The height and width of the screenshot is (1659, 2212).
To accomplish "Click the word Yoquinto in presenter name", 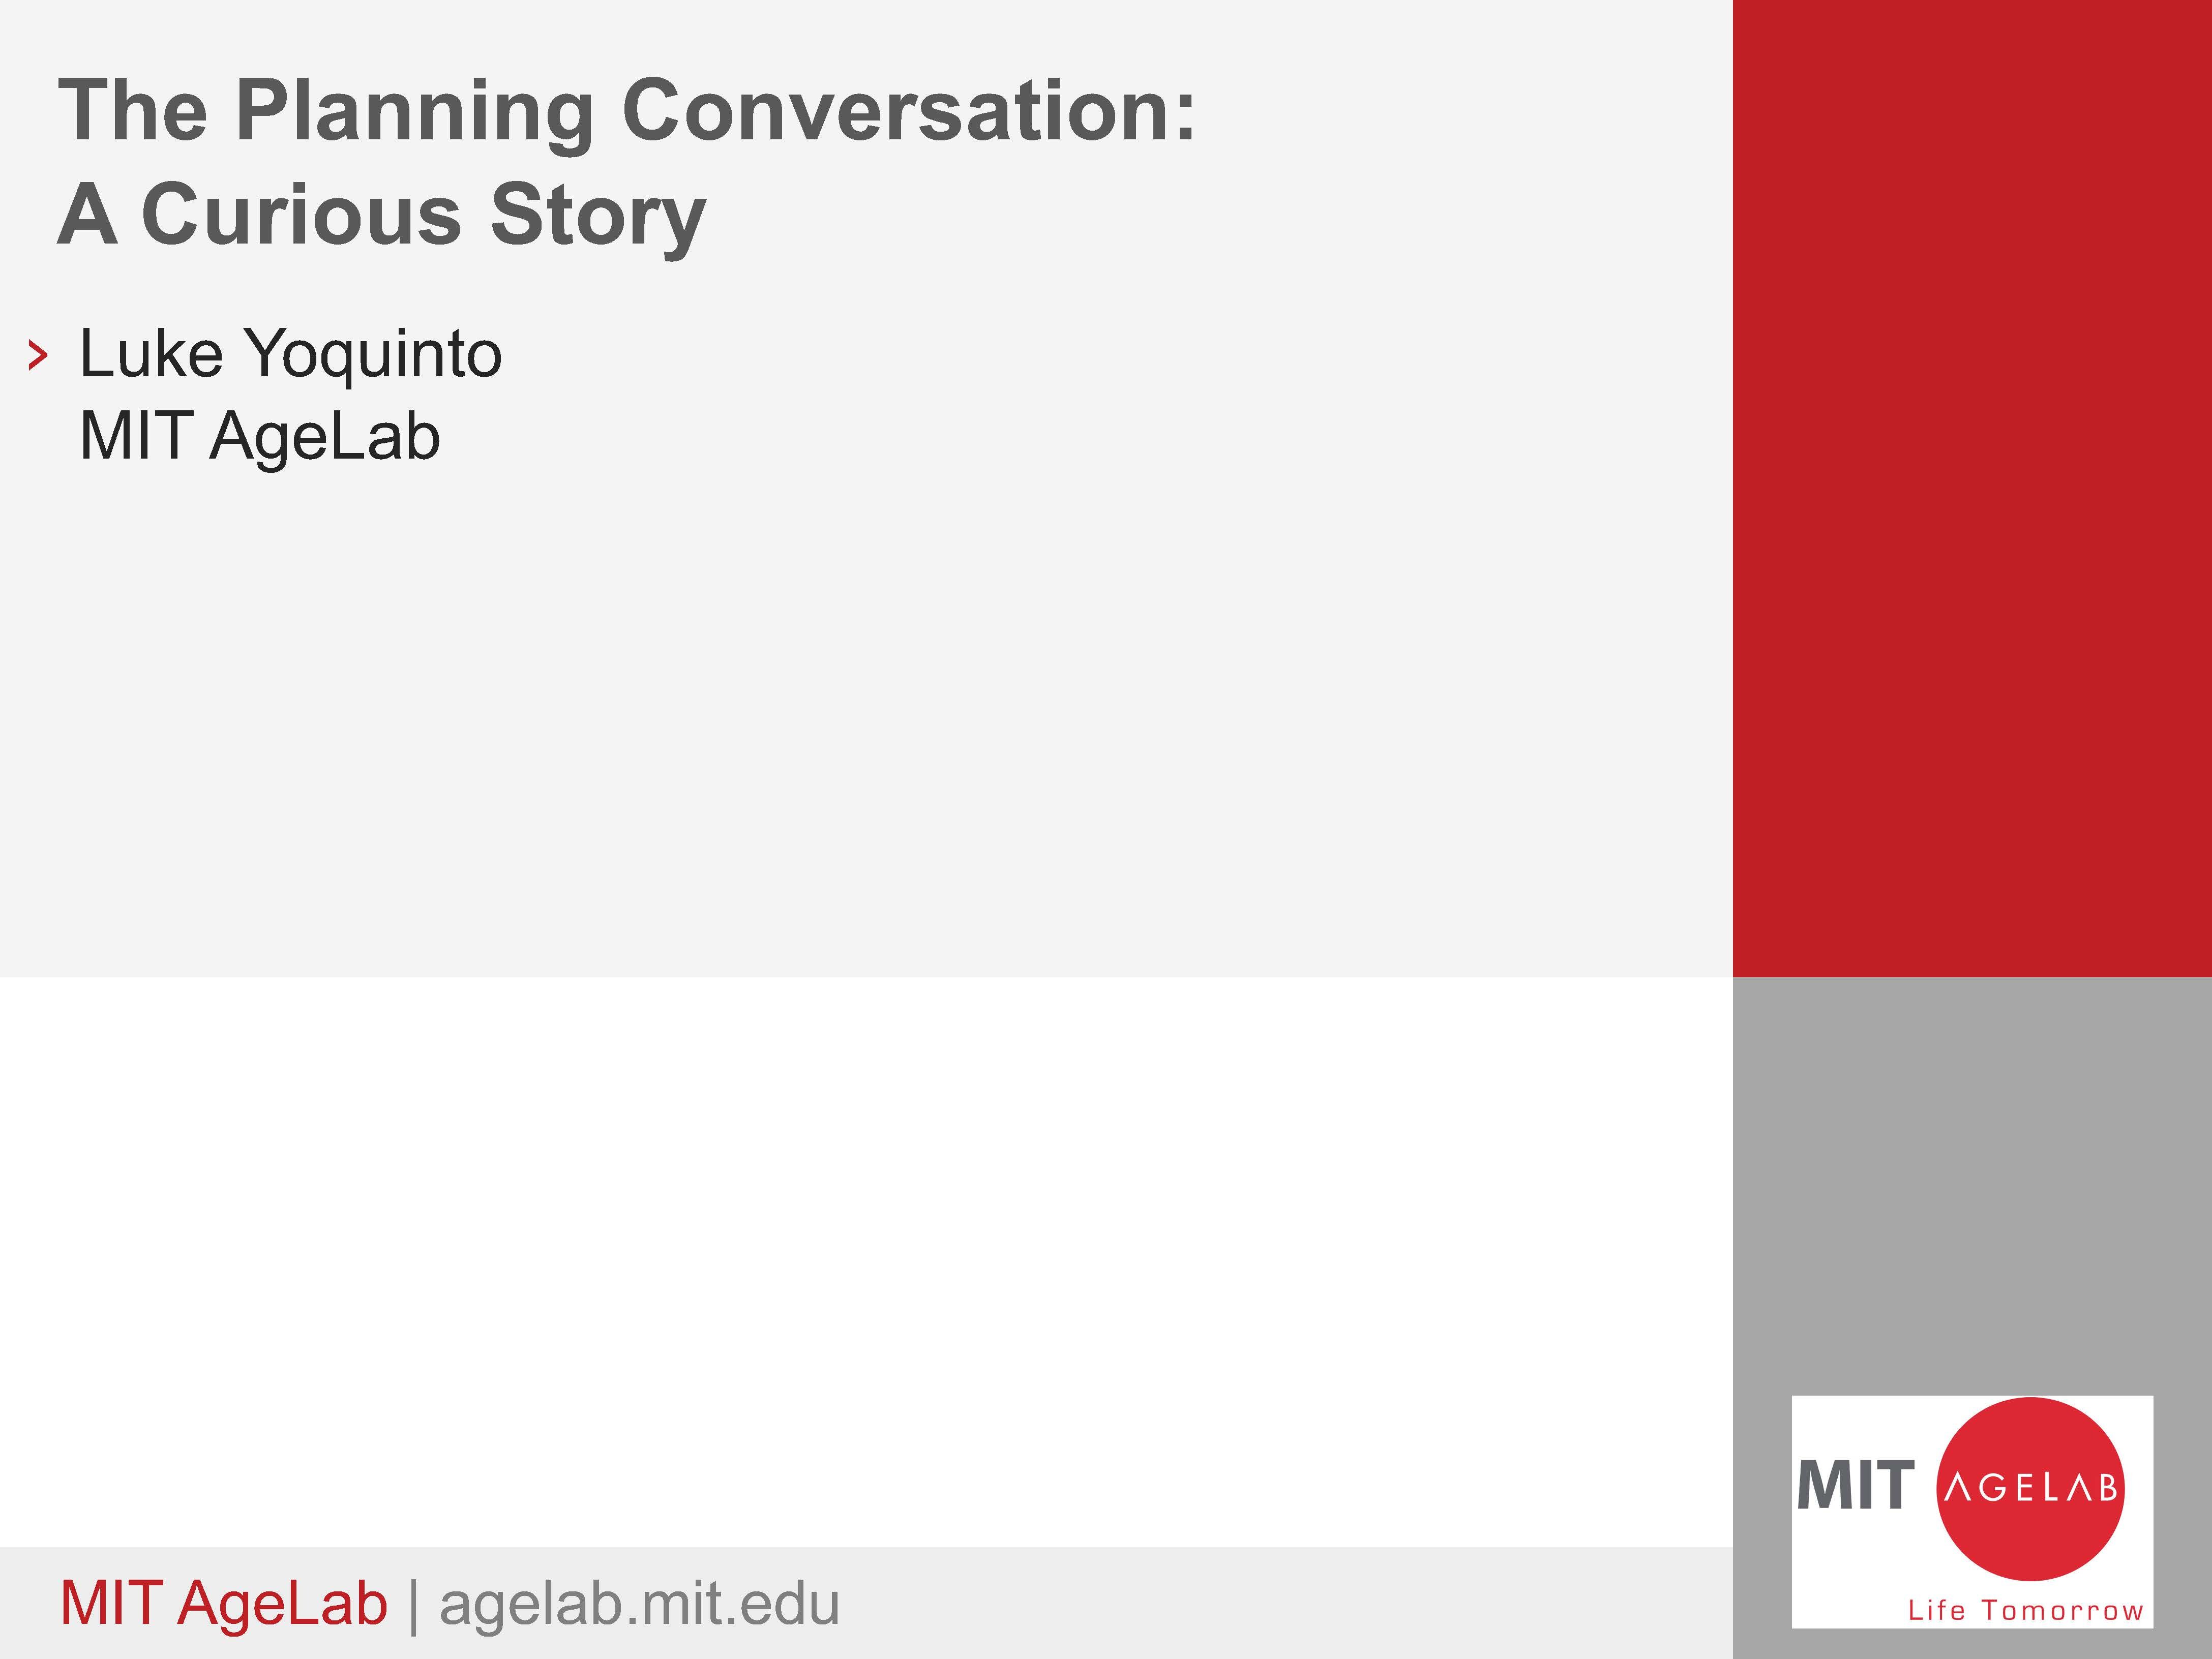I will pos(373,356).
